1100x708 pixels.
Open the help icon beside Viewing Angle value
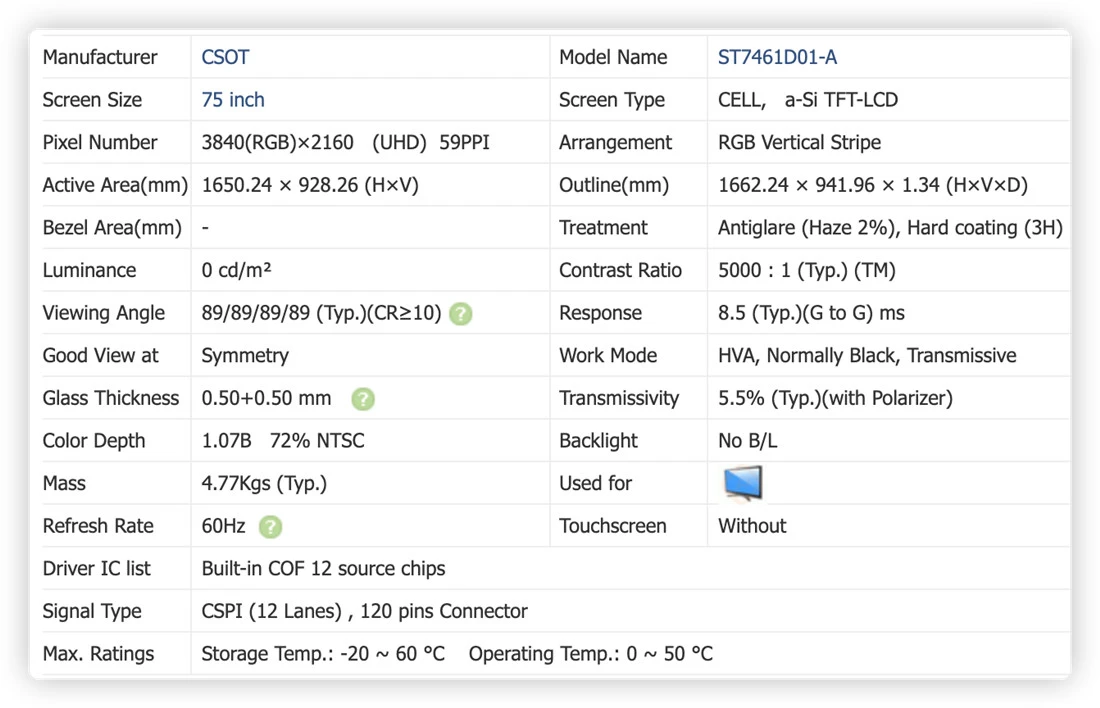tap(460, 314)
